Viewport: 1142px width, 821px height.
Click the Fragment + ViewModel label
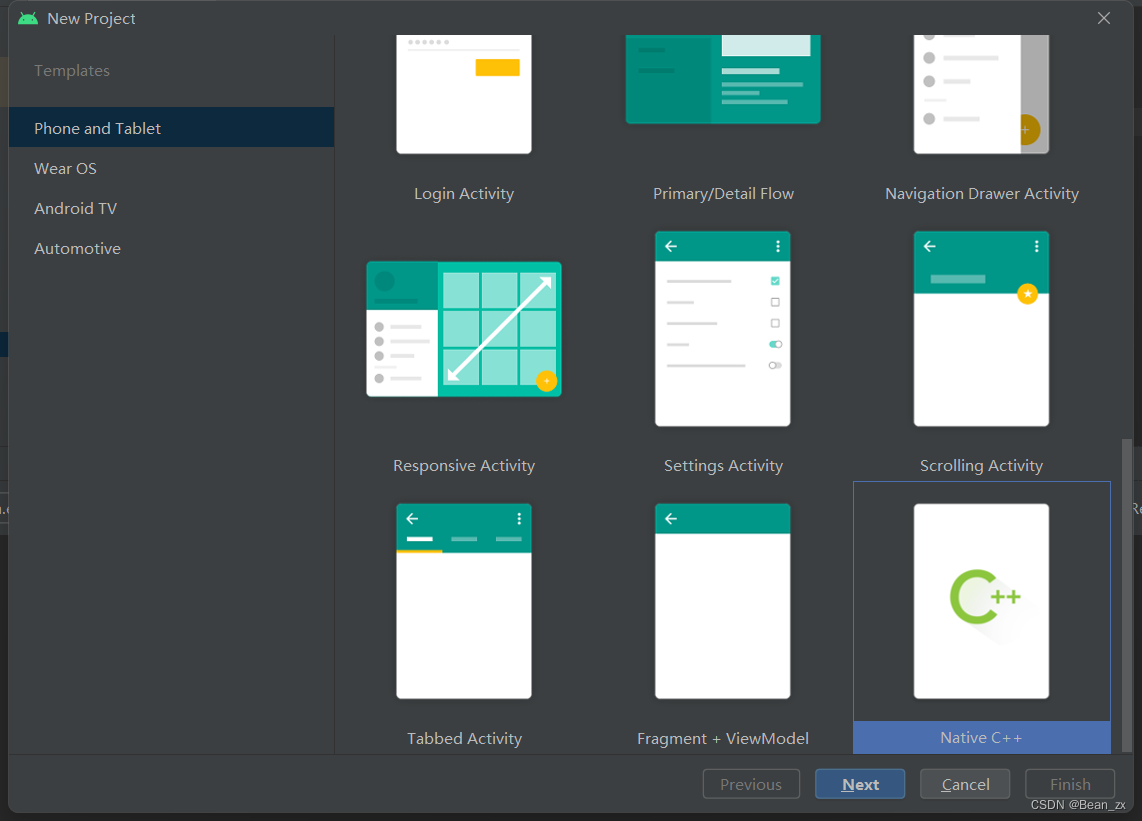[722, 738]
